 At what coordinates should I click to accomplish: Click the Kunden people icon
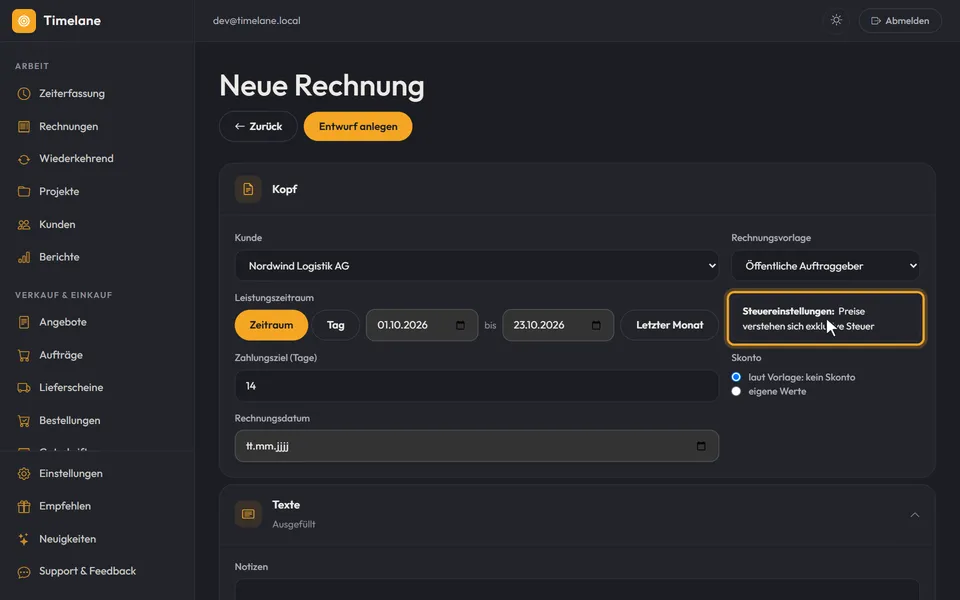tap(24, 225)
